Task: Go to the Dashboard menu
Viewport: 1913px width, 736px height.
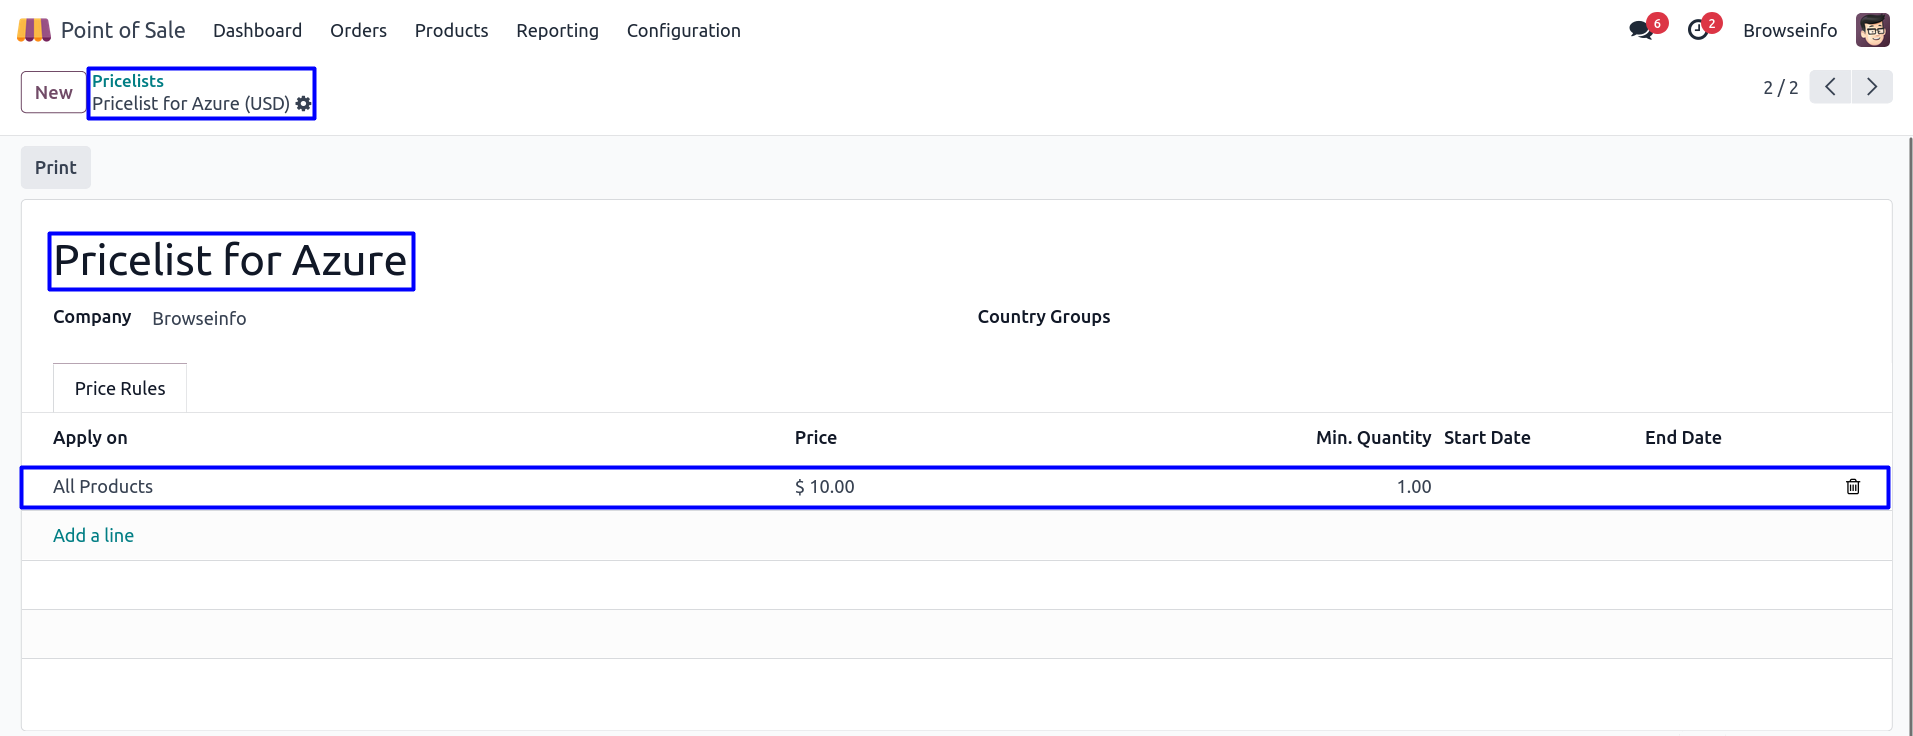Action: tap(257, 31)
